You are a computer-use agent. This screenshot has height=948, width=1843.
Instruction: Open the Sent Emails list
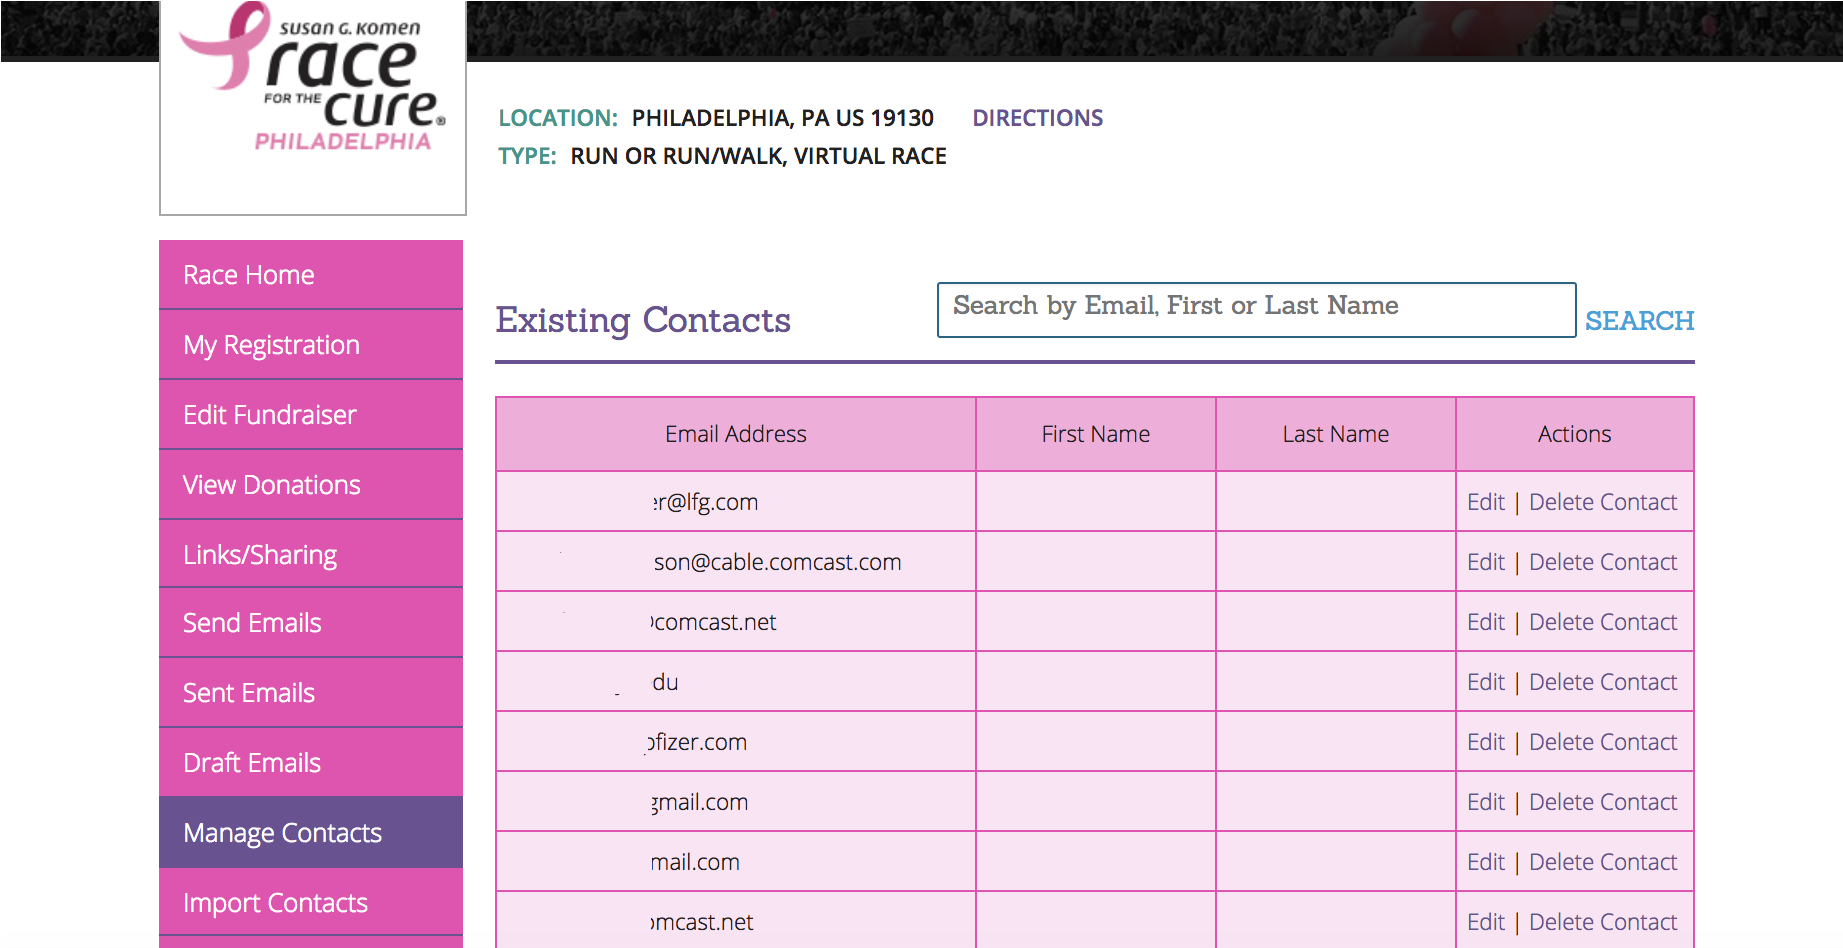click(248, 692)
